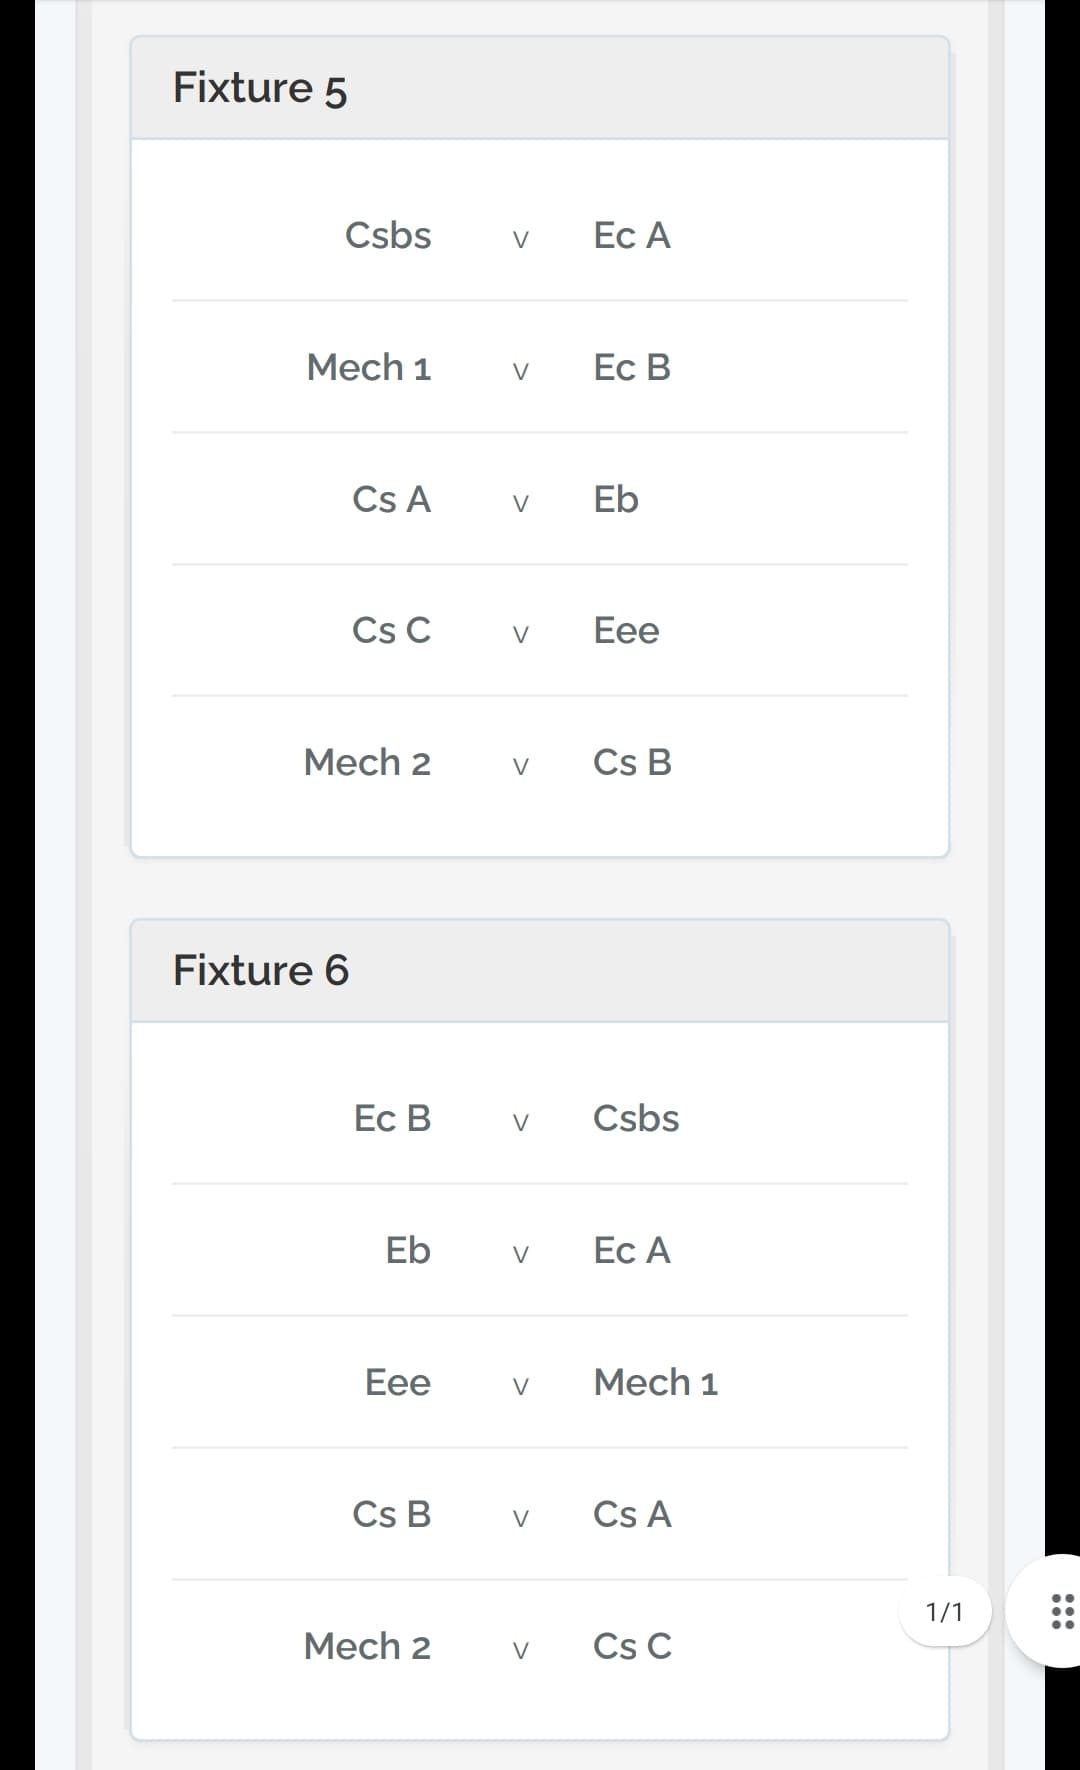Select the Fixture 5 header
Screen dimensions: 1080x1770
540,88
